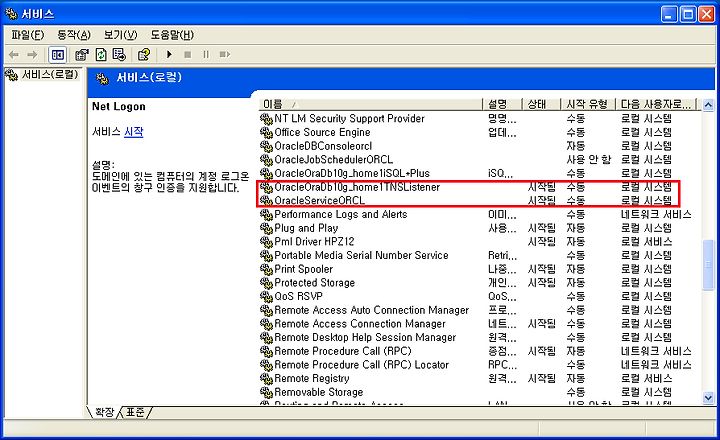Click the list scrollbar down arrow
Screen dimensions: 720x440
click(x=709, y=398)
